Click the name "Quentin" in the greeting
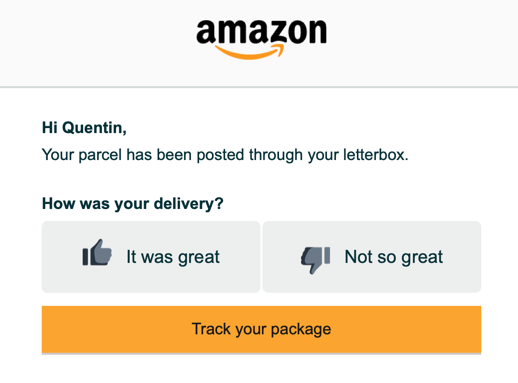This screenshot has height=383, width=518. click(x=94, y=128)
